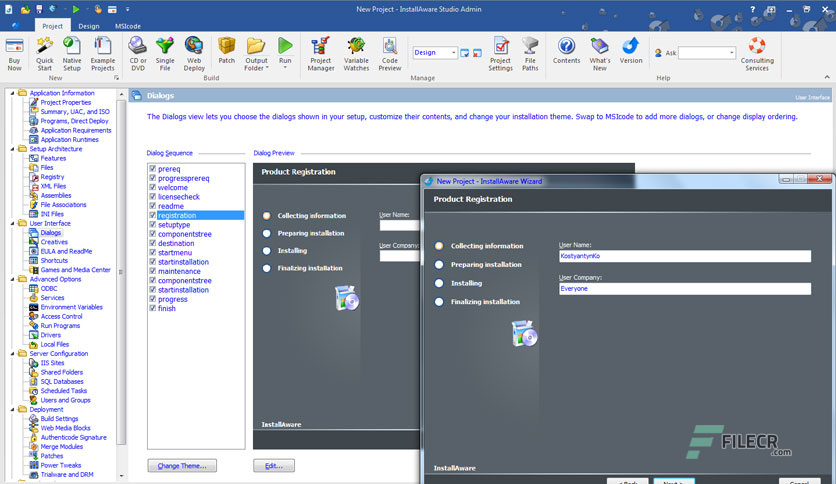Select Installing radio in wizard window
836x484 pixels.
pos(439,283)
